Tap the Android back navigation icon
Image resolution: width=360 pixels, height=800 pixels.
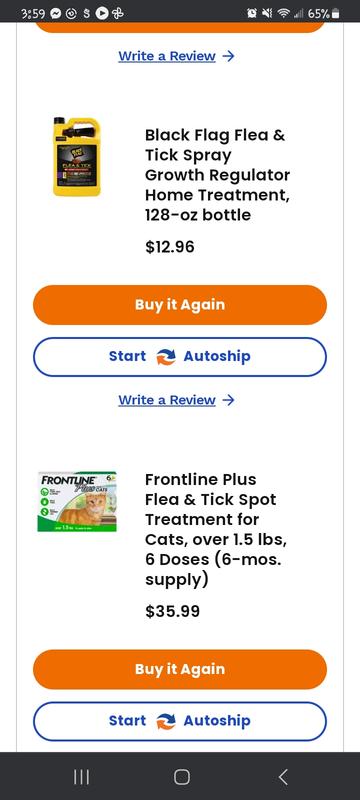pyautogui.click(x=284, y=777)
